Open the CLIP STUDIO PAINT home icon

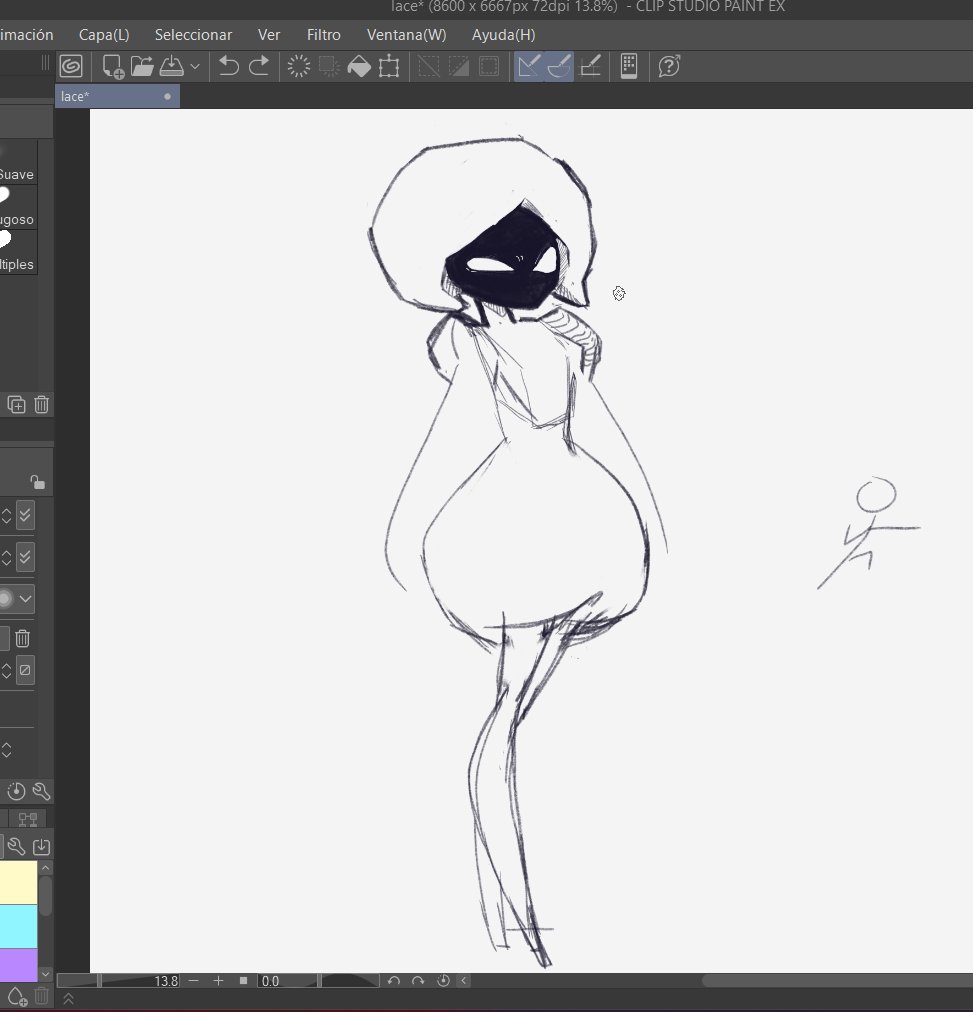(70, 66)
